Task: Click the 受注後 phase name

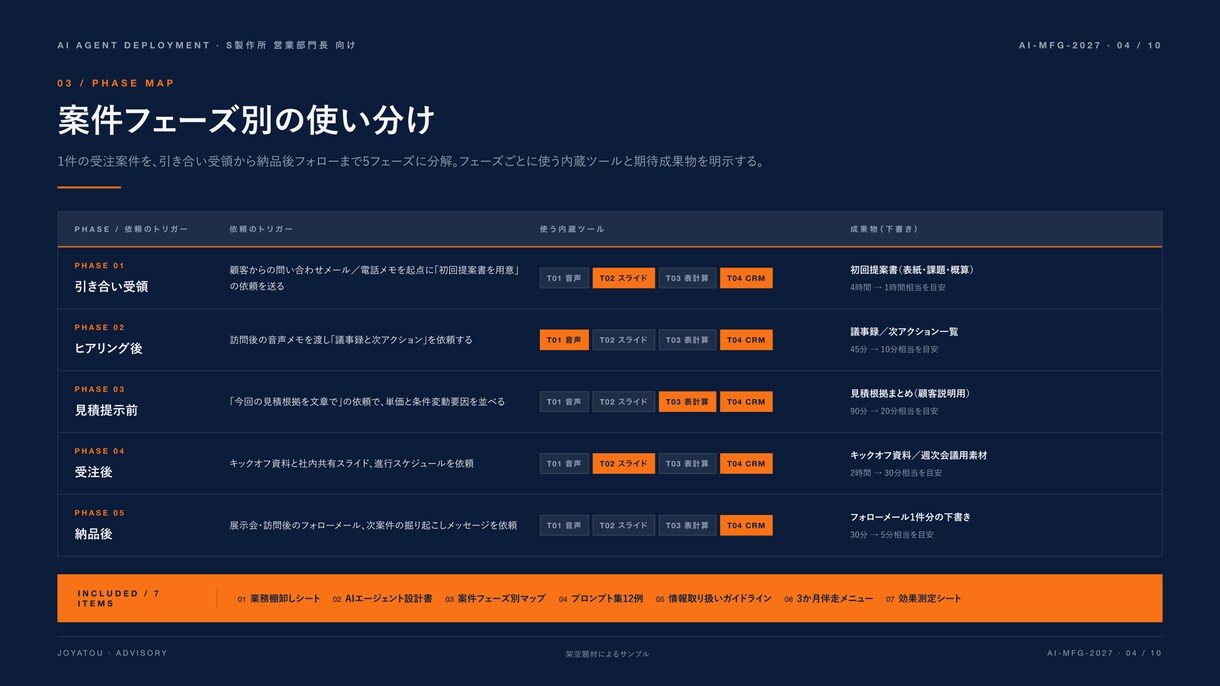Action: coord(93,473)
